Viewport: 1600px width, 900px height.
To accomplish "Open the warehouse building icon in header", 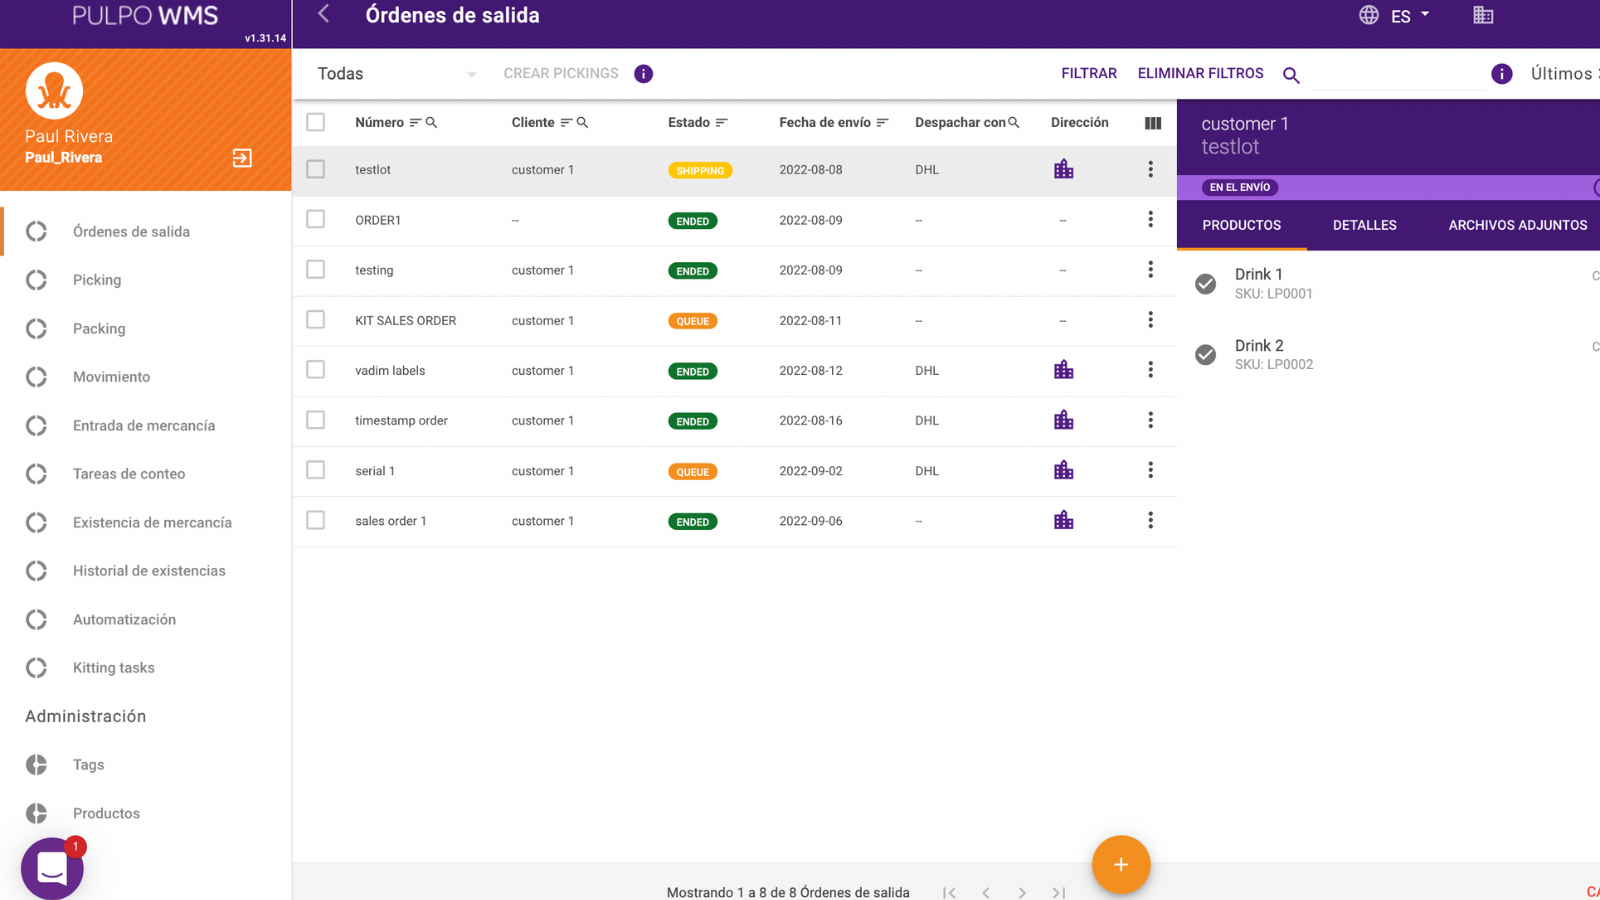I will coord(1483,15).
